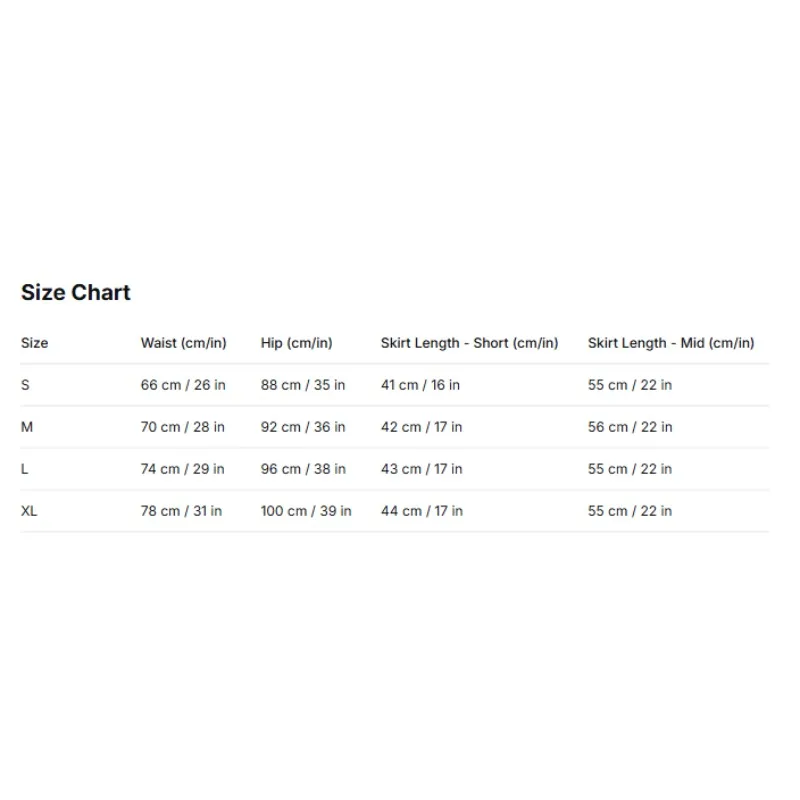The height and width of the screenshot is (800, 800).
Task: Select the 56 cm / 22 in mid length cell
Action: [x=630, y=427]
